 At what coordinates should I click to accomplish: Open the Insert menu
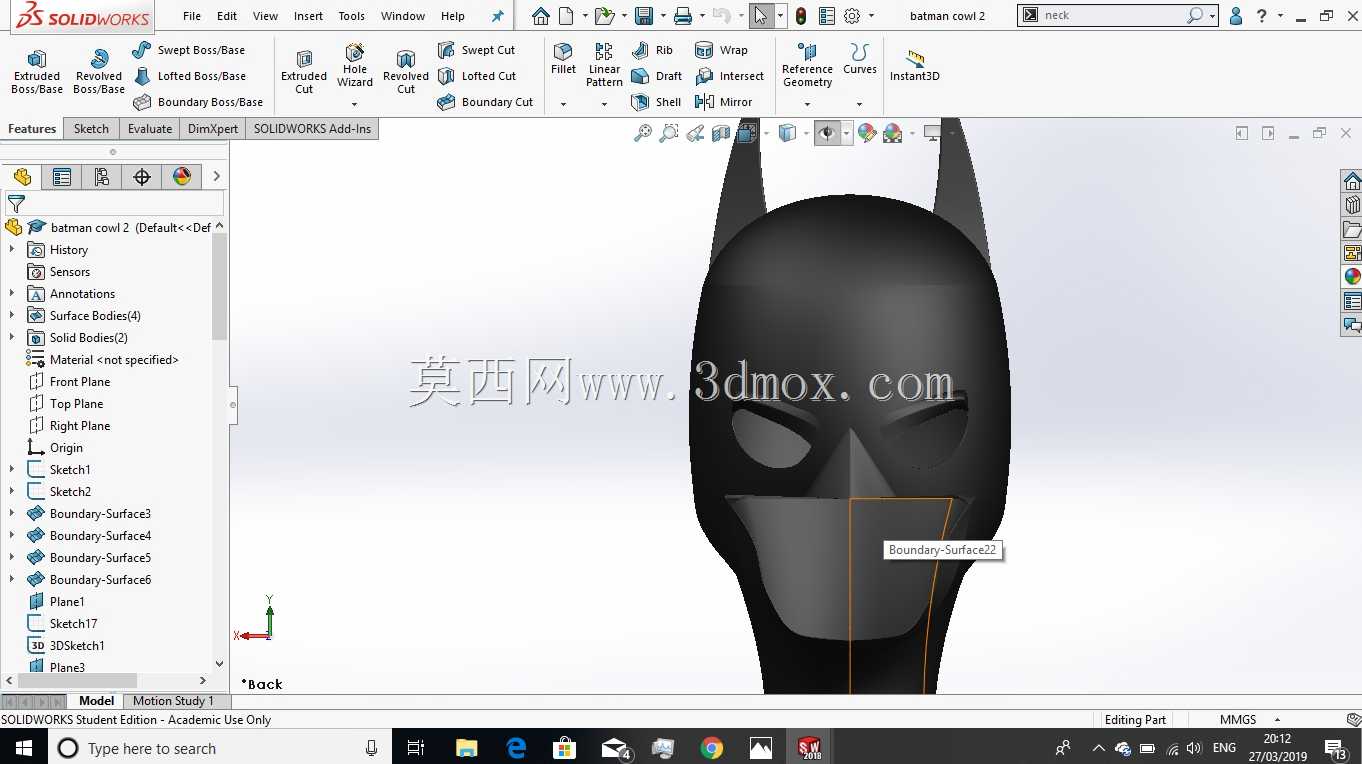pyautogui.click(x=308, y=16)
